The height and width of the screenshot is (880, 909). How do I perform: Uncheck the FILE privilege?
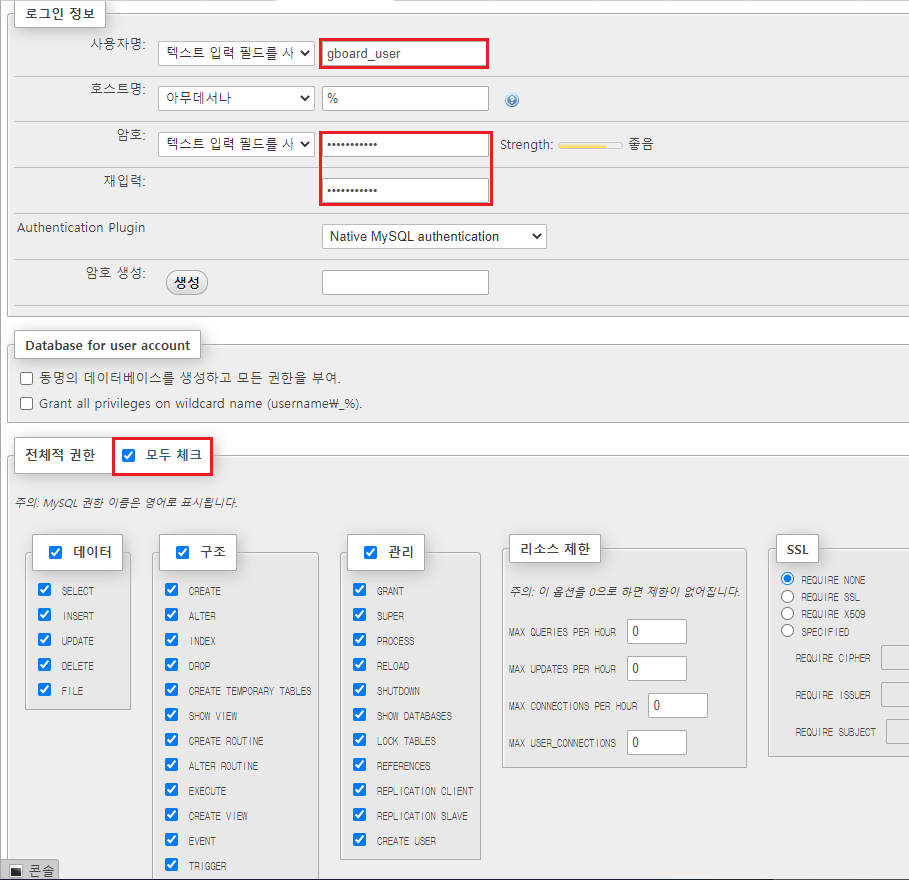coord(45,689)
